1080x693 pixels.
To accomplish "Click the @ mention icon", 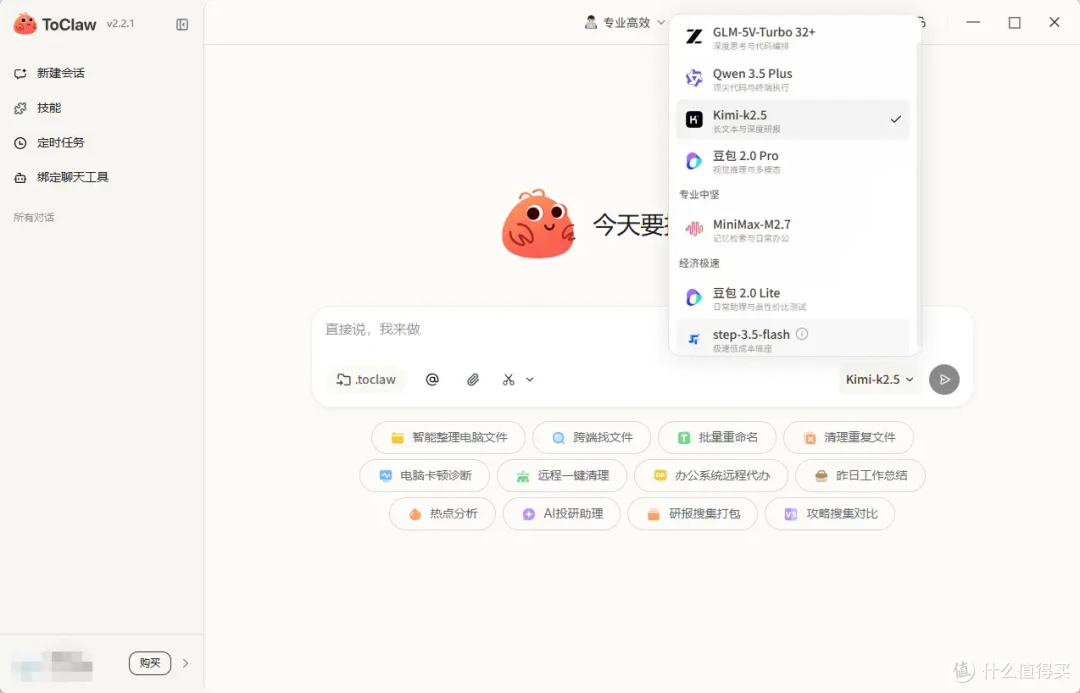I will (432, 380).
